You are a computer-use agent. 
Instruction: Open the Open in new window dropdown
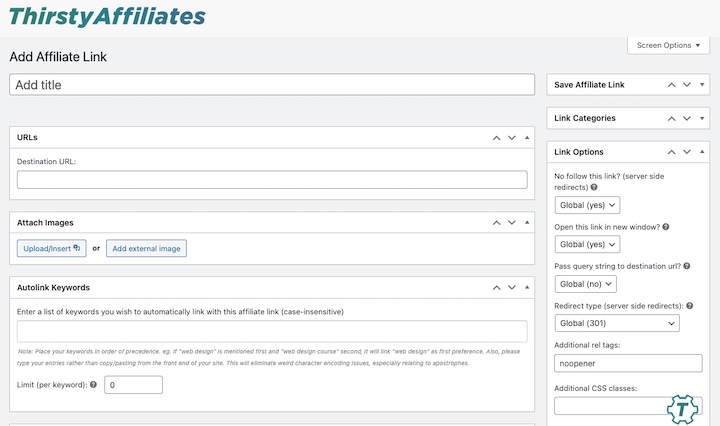587,245
